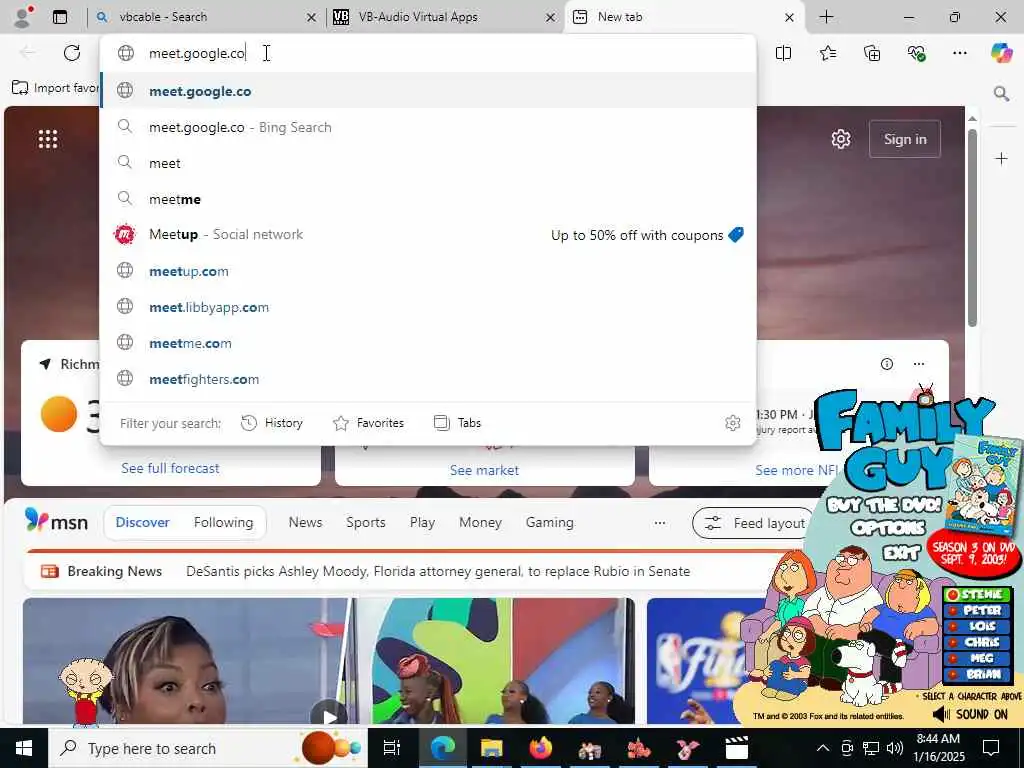The image size is (1024, 768).
Task: Choose the meet.google.co URL suggestion
Action: click(428, 91)
